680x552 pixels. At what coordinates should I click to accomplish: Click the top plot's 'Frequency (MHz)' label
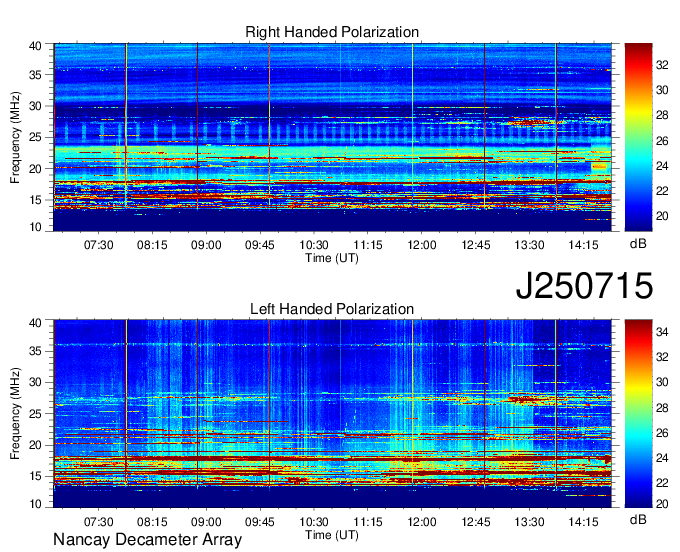15,137
